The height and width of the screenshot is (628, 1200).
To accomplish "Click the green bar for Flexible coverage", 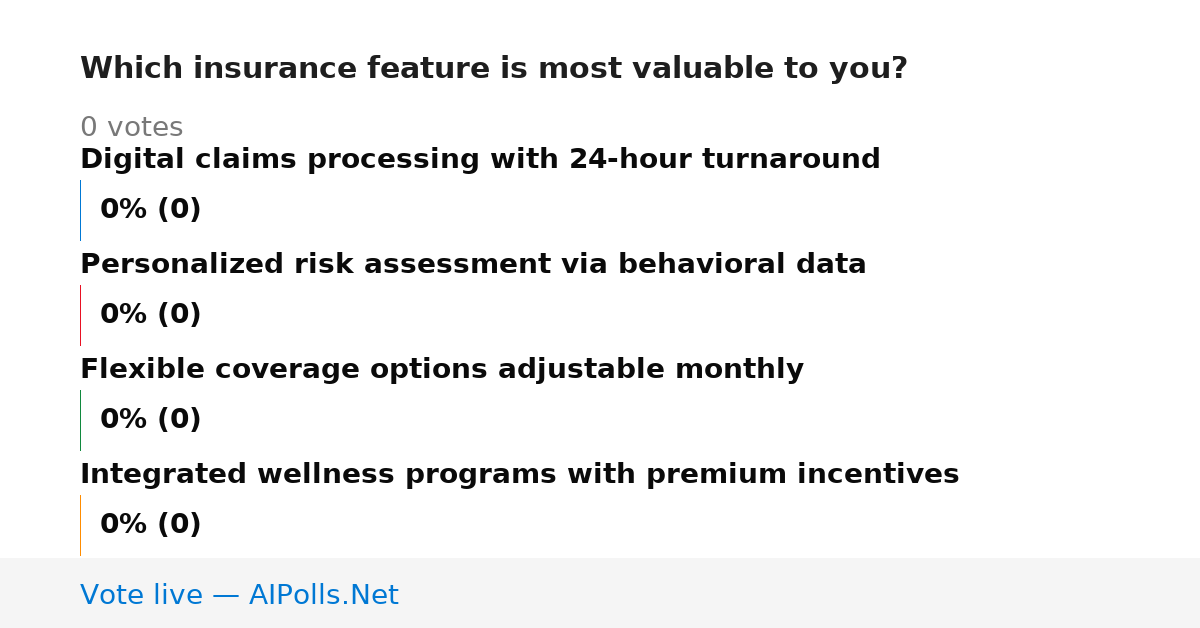I will click(80, 420).
